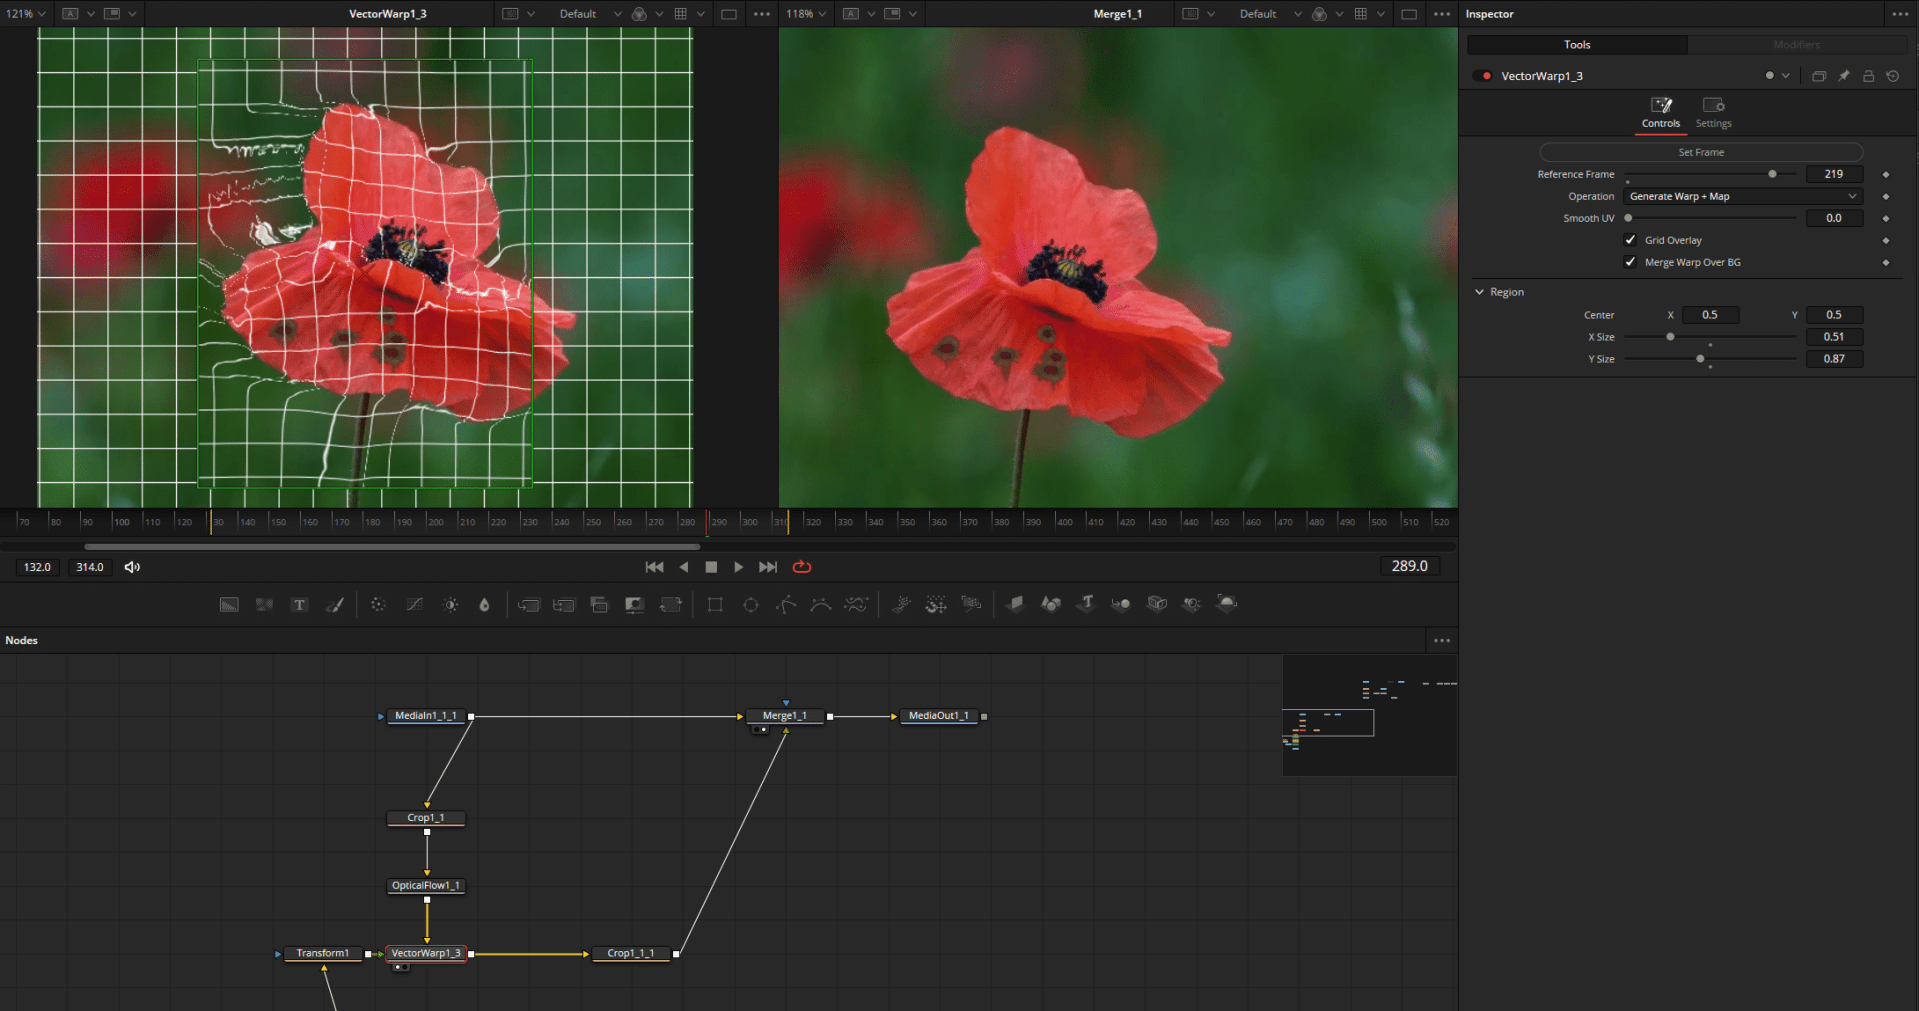Viewport: 1919px width, 1011px height.
Task: Collapse the Region section in Inspector
Action: pyautogui.click(x=1481, y=291)
